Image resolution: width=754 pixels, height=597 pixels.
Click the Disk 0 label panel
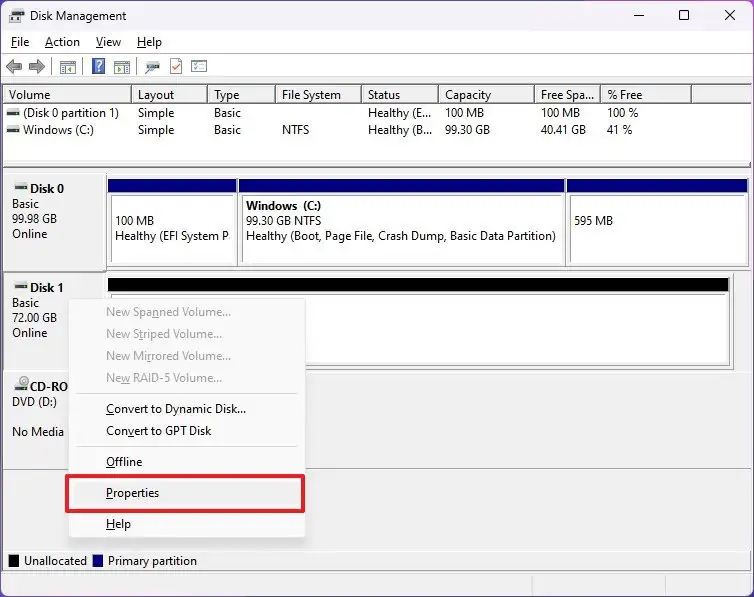coord(54,220)
